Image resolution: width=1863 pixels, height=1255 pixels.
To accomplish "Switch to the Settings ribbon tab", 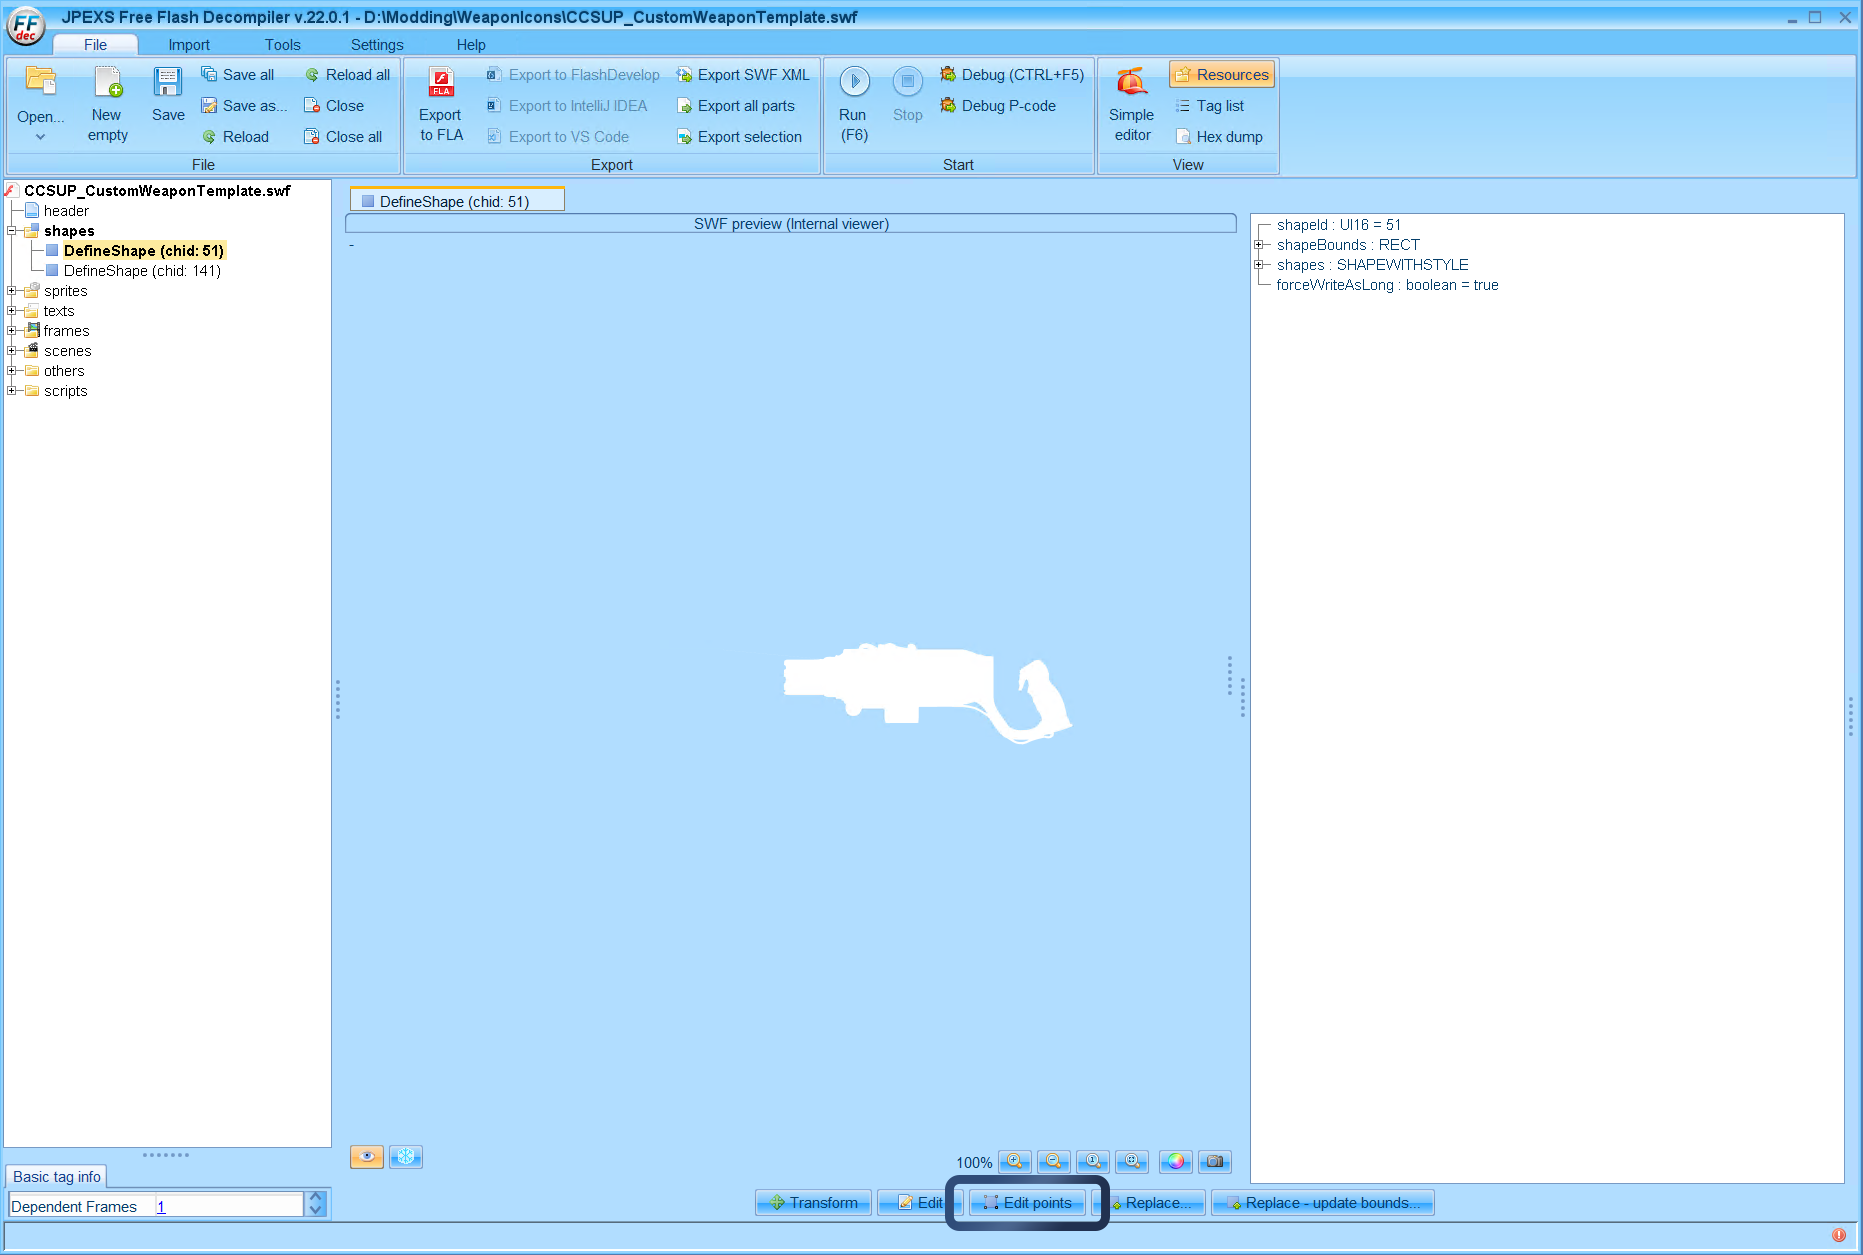I will [377, 45].
